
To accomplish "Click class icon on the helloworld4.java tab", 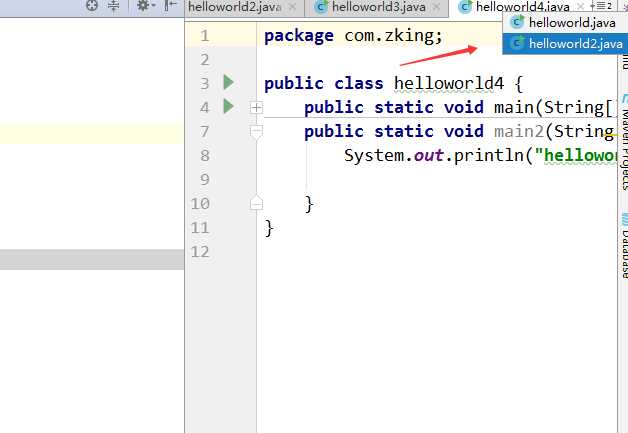I will (x=465, y=7).
